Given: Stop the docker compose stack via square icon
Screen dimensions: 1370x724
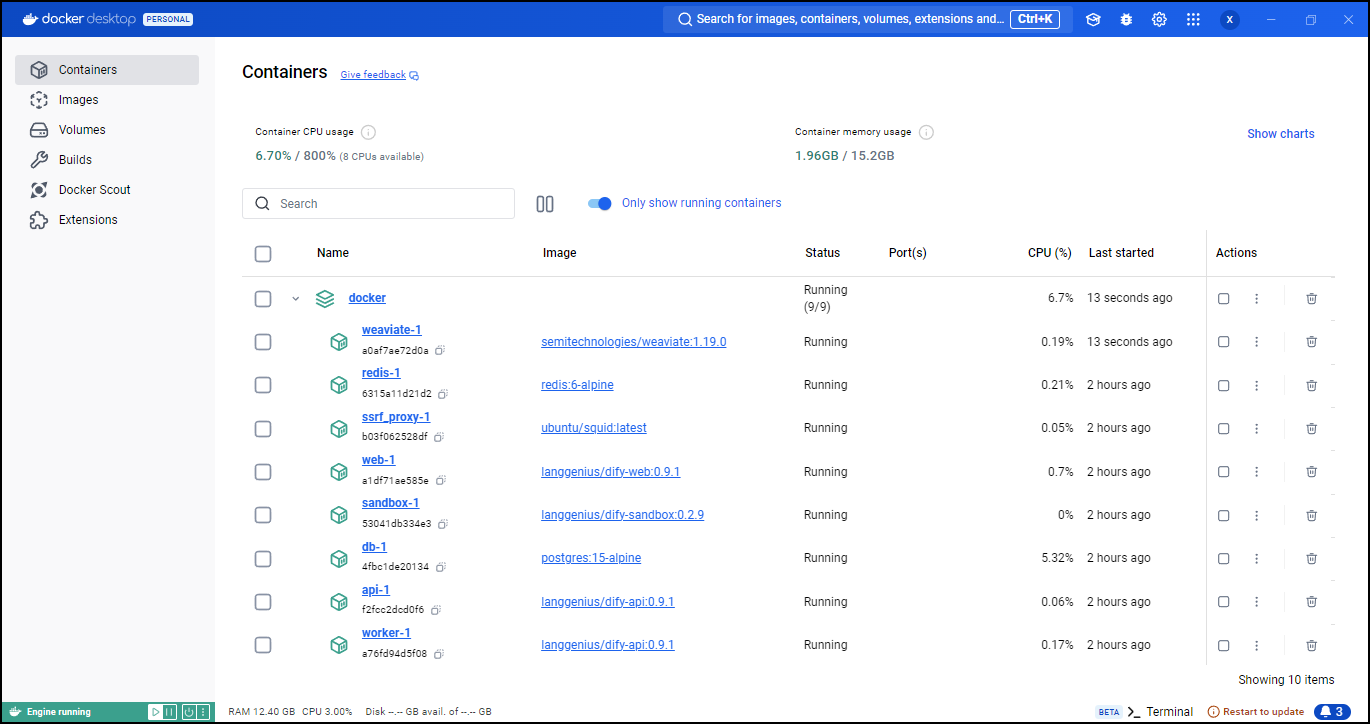Looking at the screenshot, I should point(1224,298).
